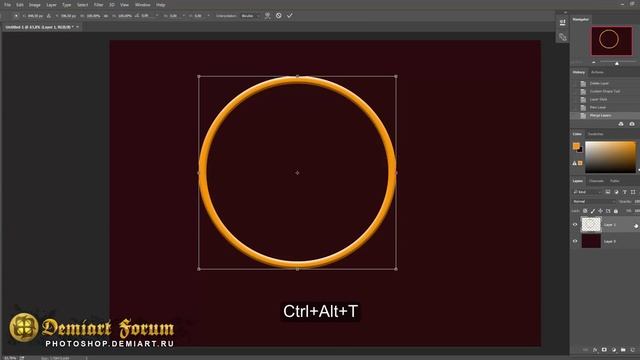Open the File menu

coord(7,5)
